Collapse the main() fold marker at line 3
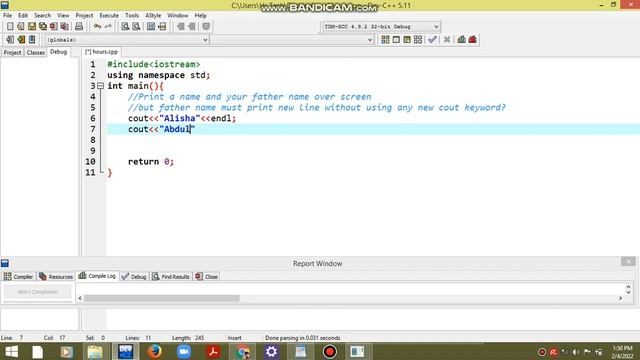Image resolution: width=640 pixels, height=360 pixels. click(x=100, y=86)
